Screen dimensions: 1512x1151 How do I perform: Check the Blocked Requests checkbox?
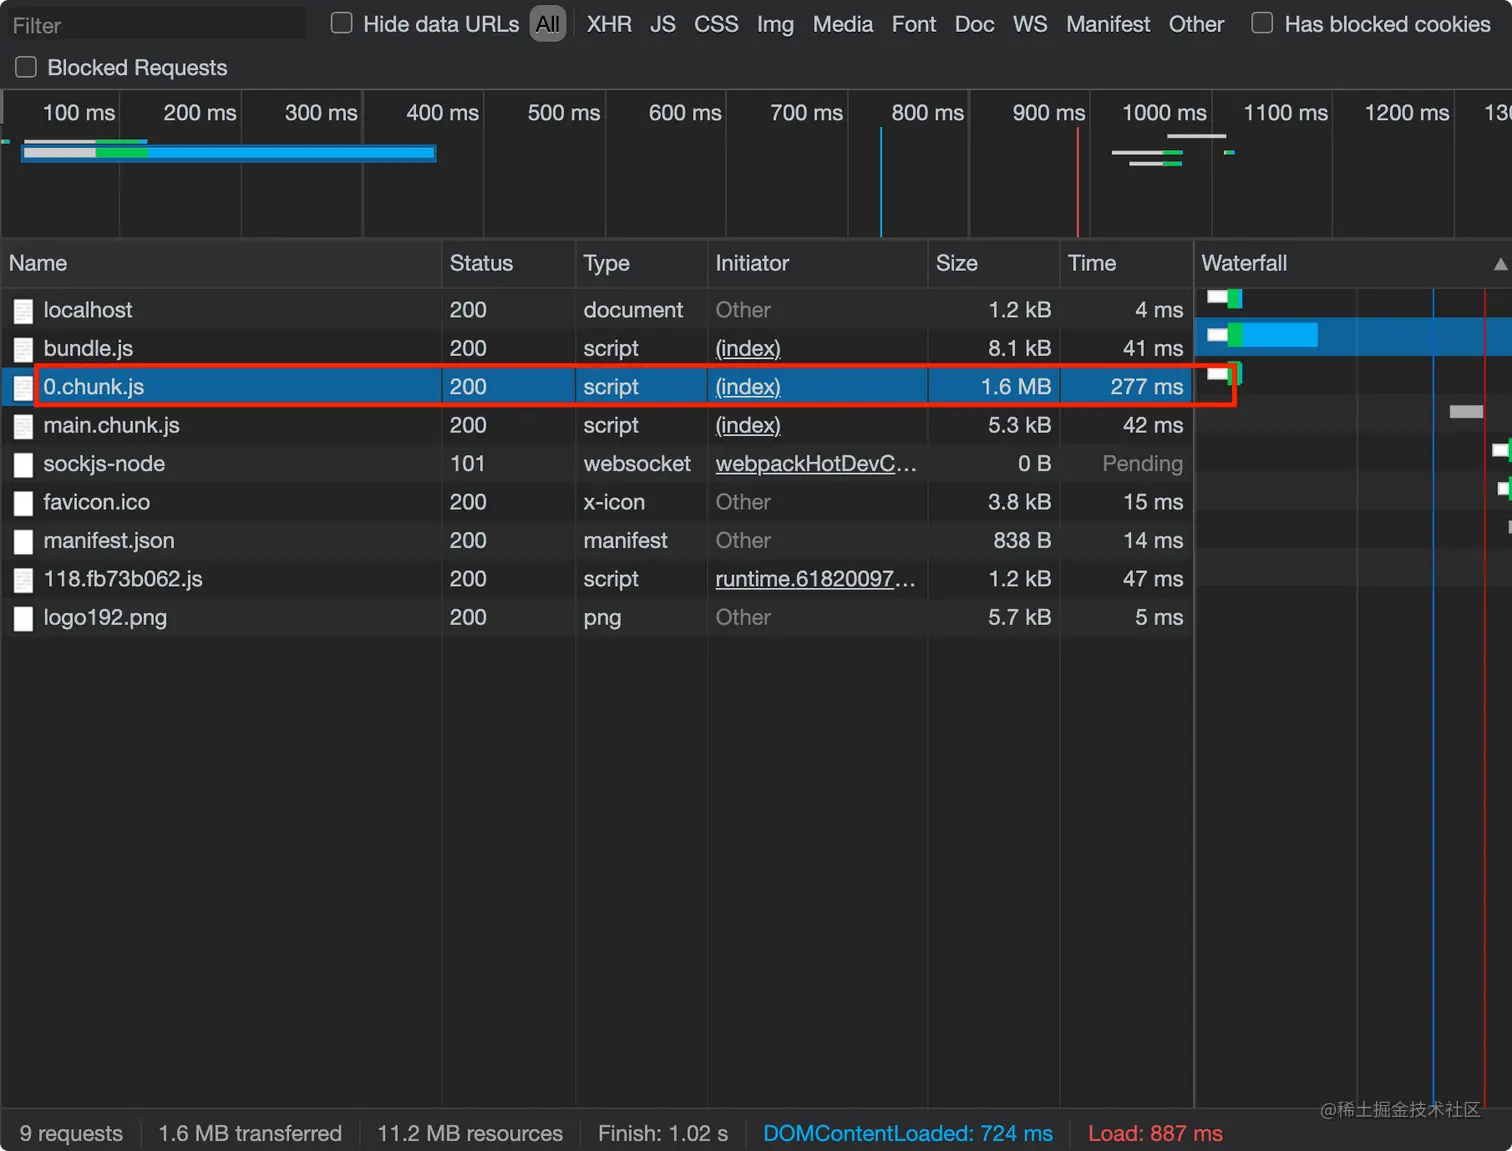26,67
